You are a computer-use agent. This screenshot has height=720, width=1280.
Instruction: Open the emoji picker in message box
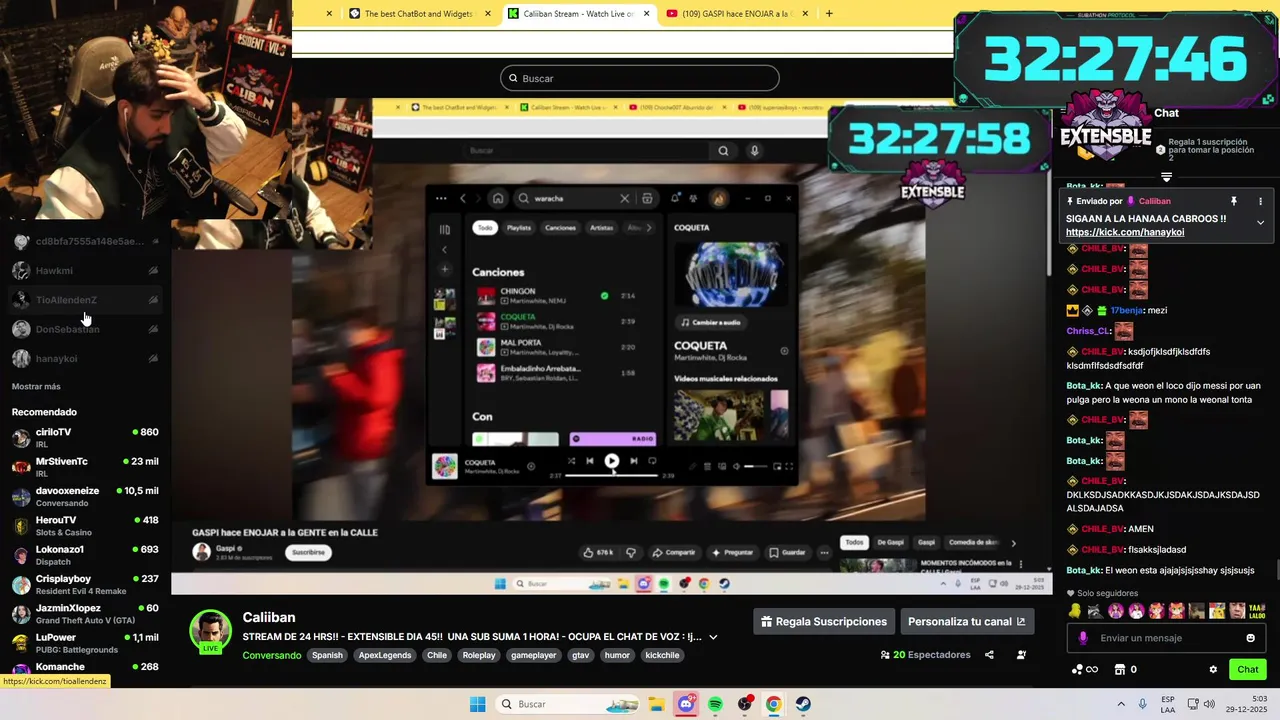click(1250, 638)
